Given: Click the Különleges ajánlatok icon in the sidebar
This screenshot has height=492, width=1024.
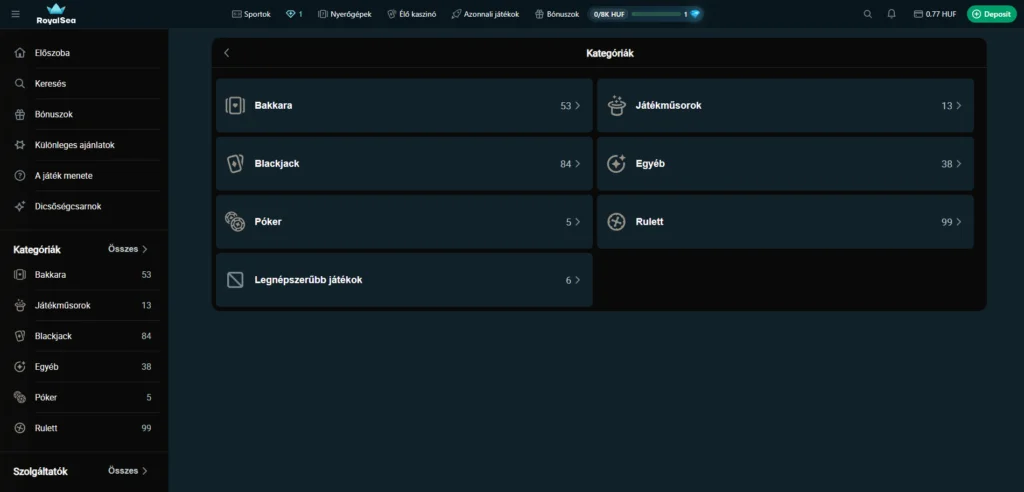Looking at the screenshot, I should click(x=20, y=145).
